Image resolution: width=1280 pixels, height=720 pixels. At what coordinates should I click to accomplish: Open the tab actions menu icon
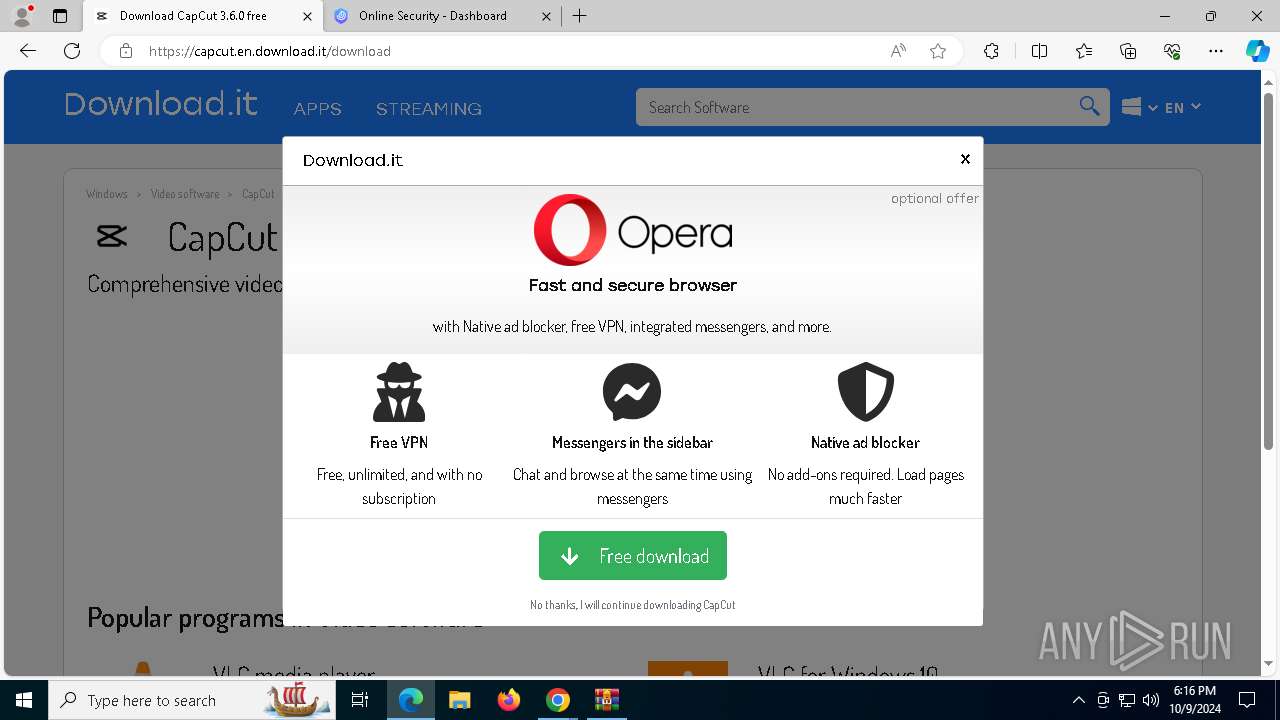pos(60,16)
